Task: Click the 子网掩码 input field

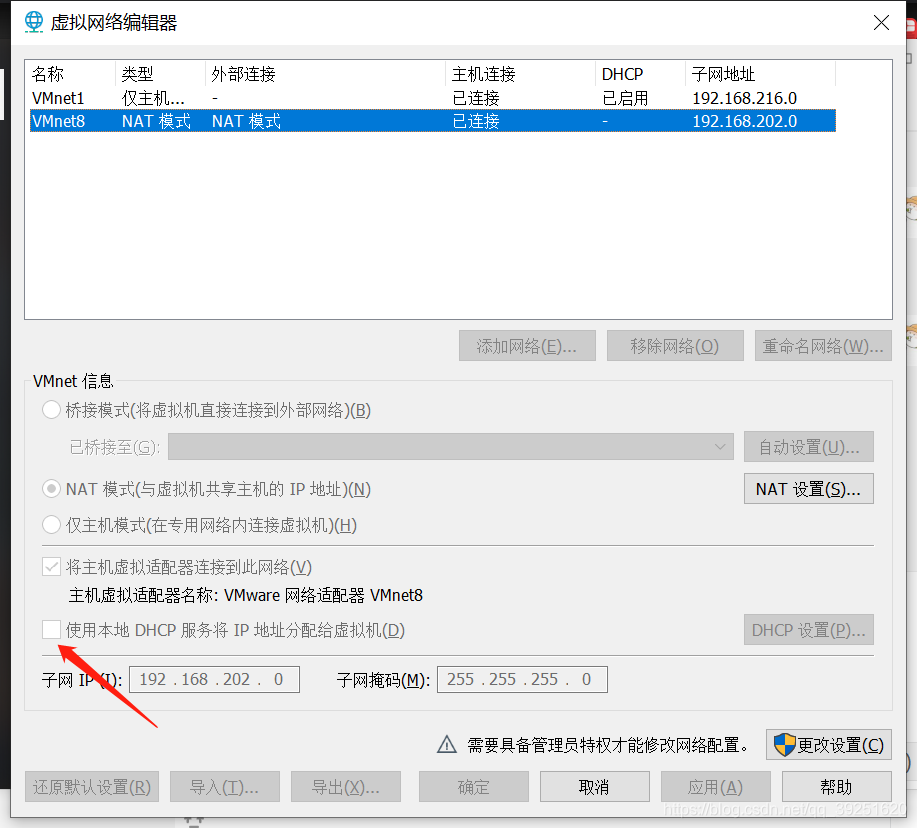Action: (x=522, y=679)
